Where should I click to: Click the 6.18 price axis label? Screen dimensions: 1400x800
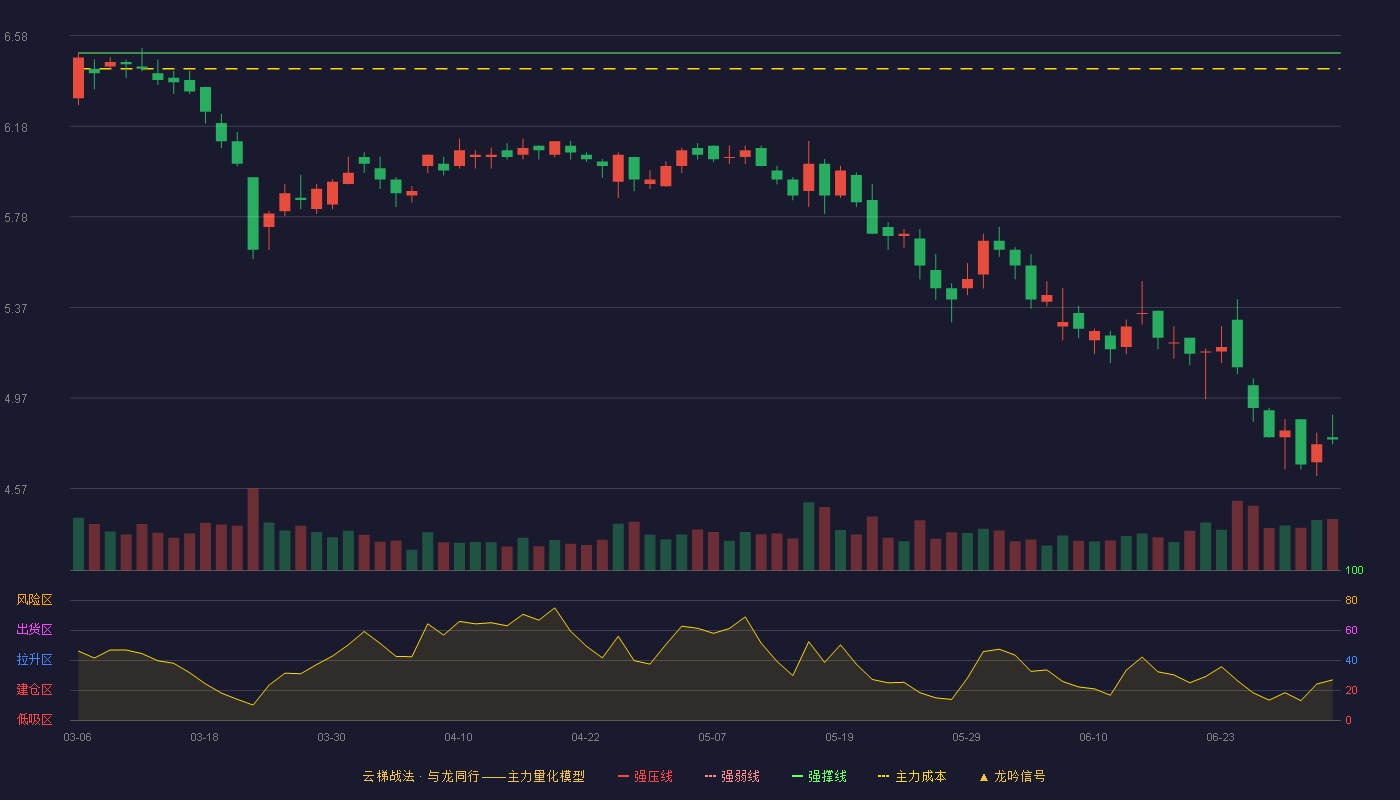(15, 128)
